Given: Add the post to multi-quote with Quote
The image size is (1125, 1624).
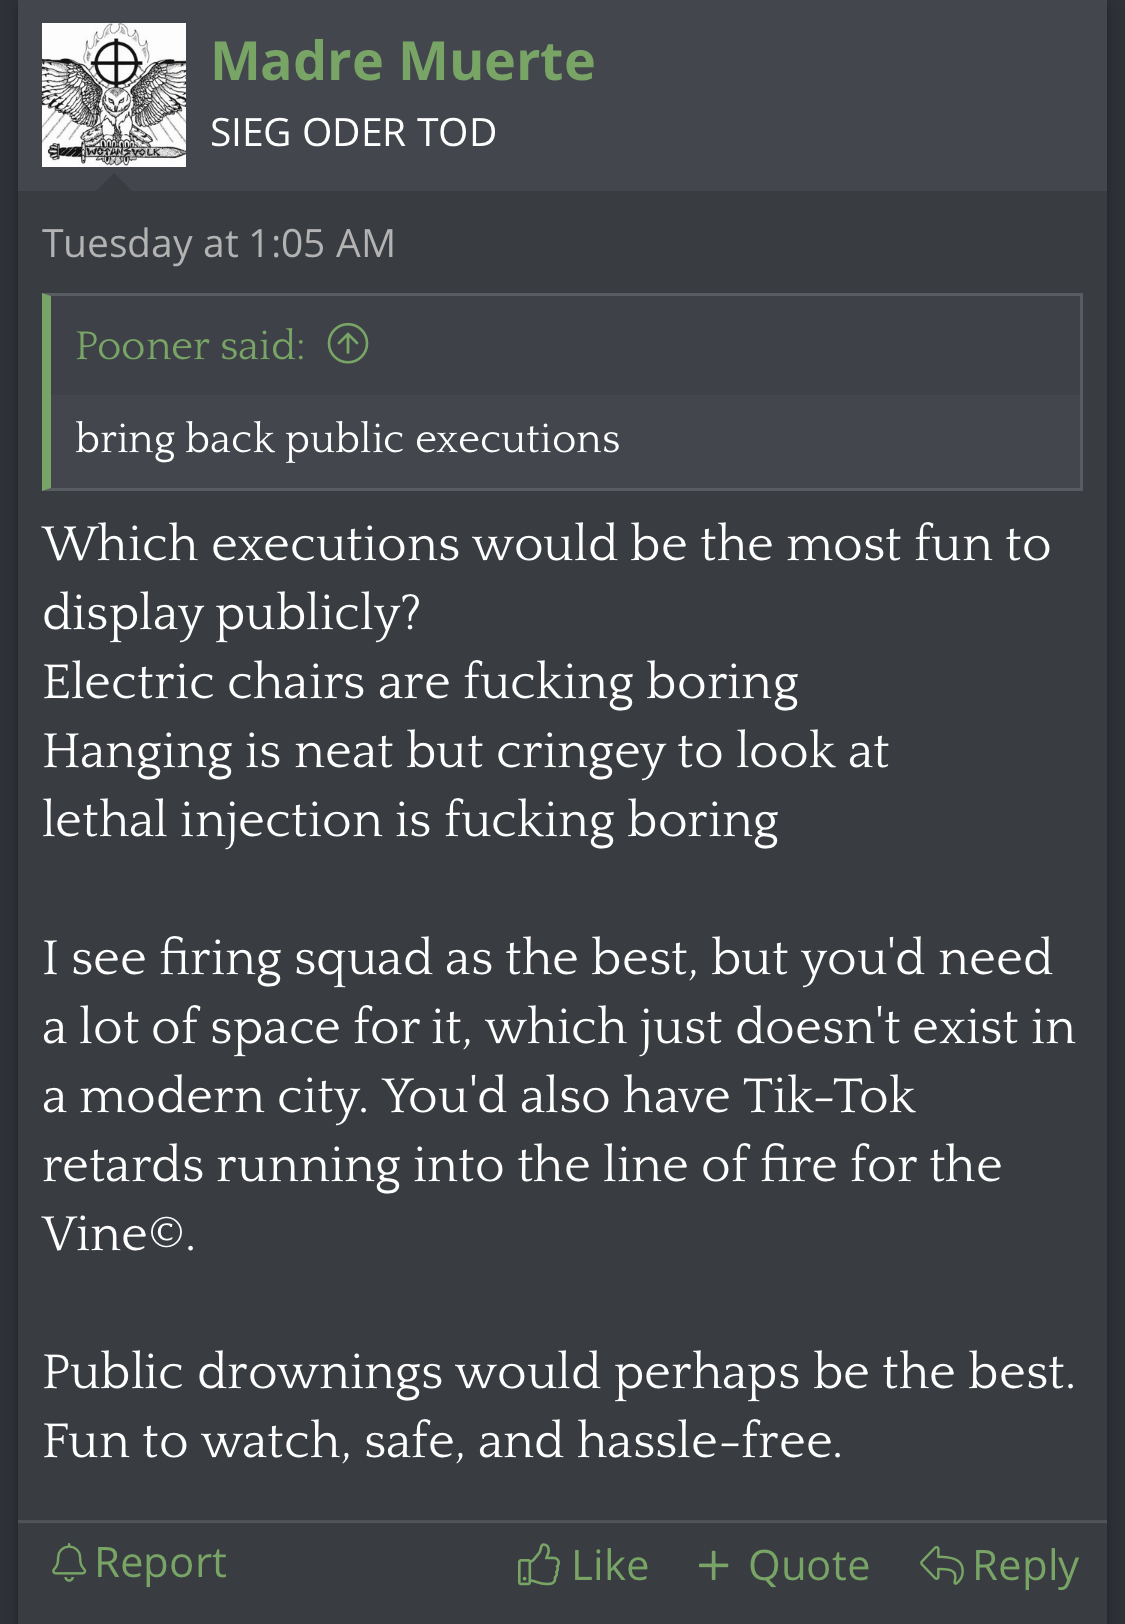Looking at the screenshot, I should point(809,1565).
